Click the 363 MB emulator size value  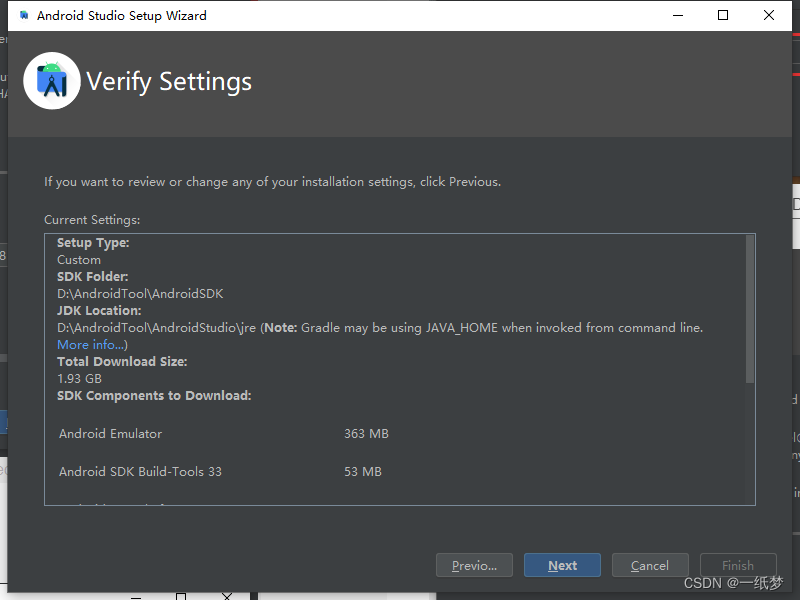(x=366, y=434)
